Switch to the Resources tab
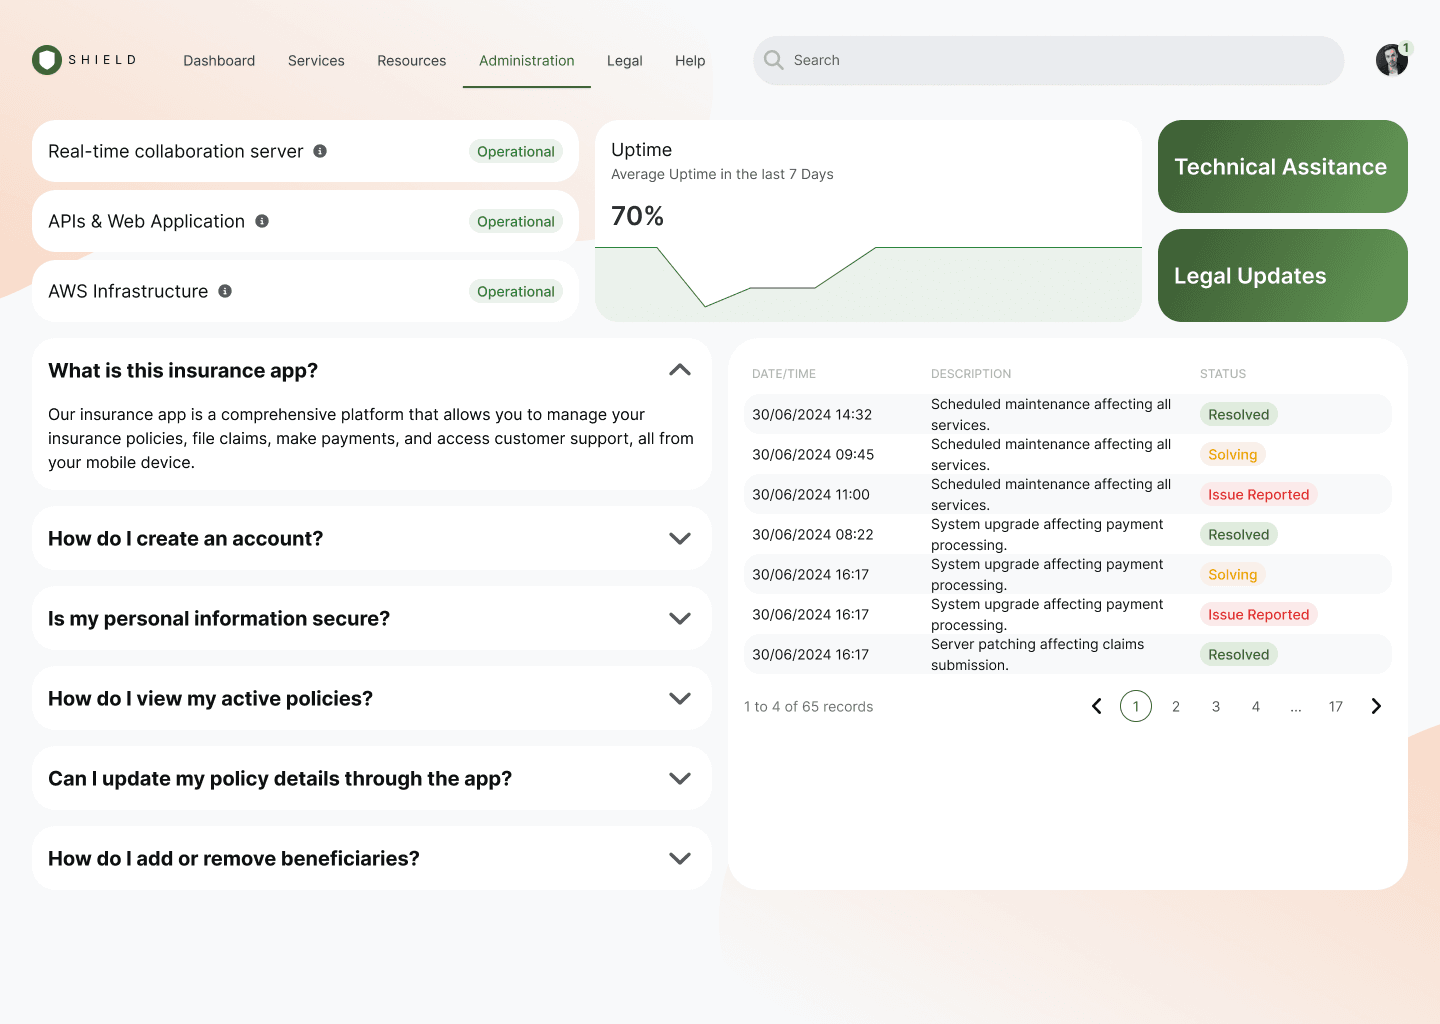This screenshot has height=1024, width=1440. coord(411,60)
